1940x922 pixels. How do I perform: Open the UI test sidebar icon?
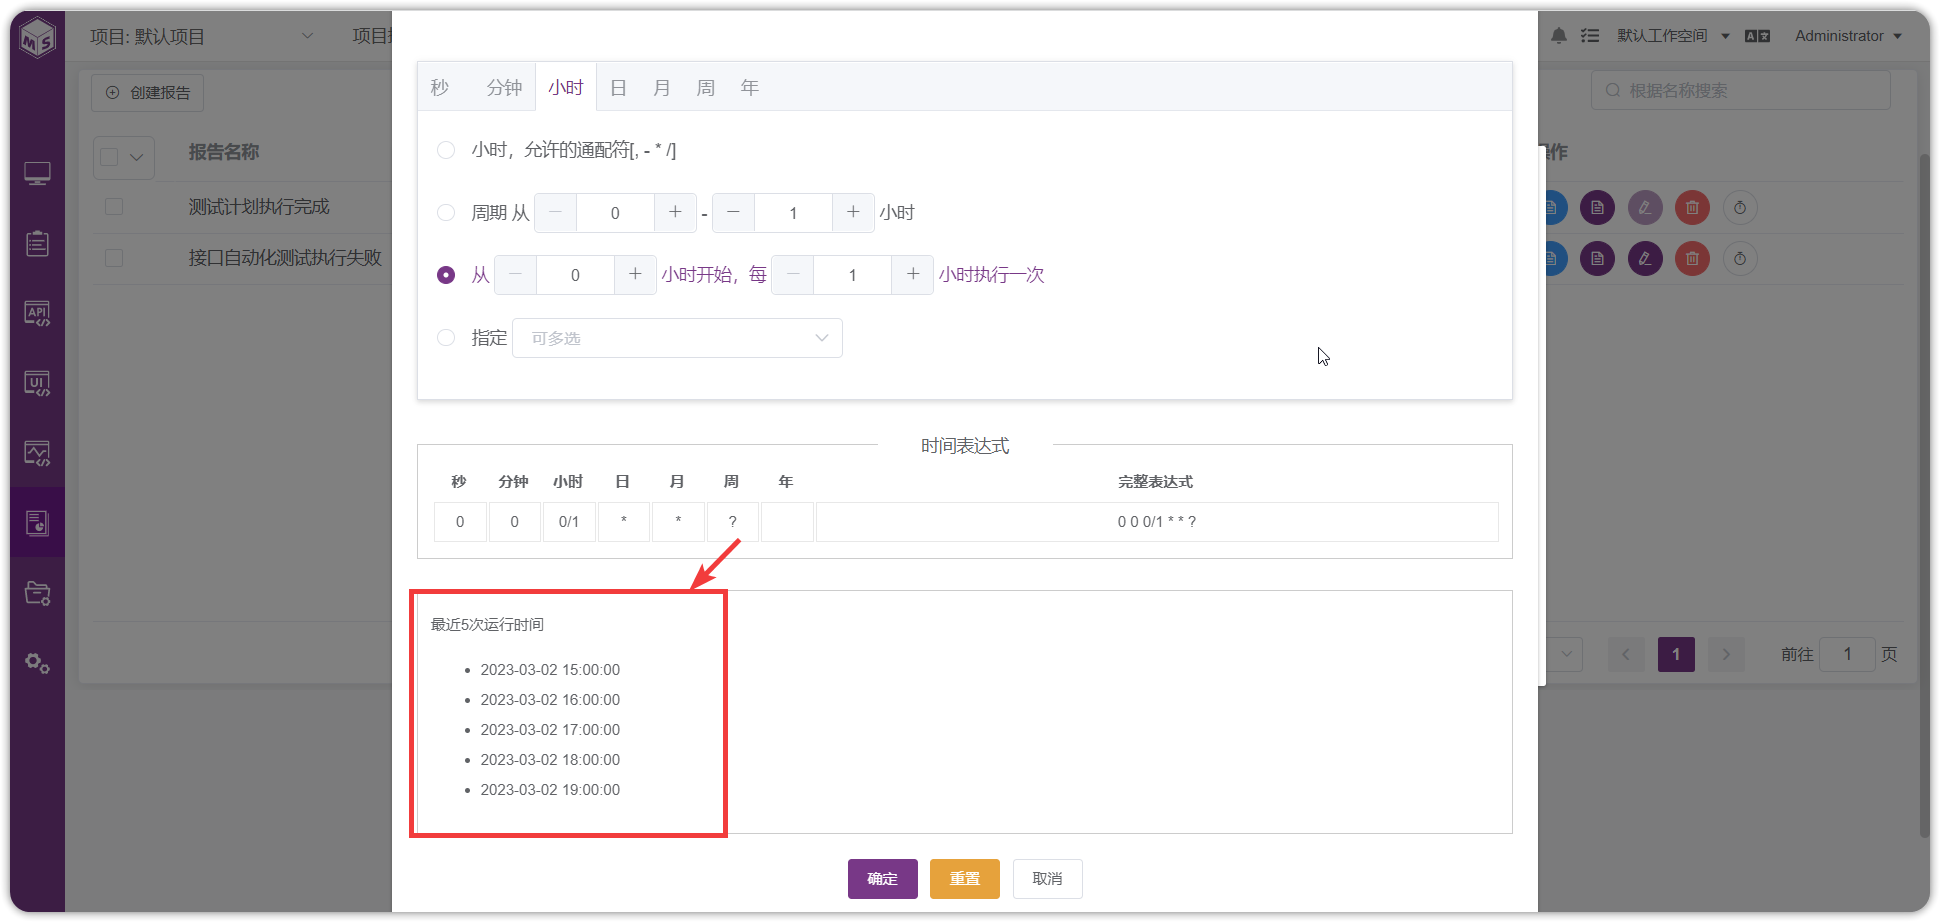(38, 384)
